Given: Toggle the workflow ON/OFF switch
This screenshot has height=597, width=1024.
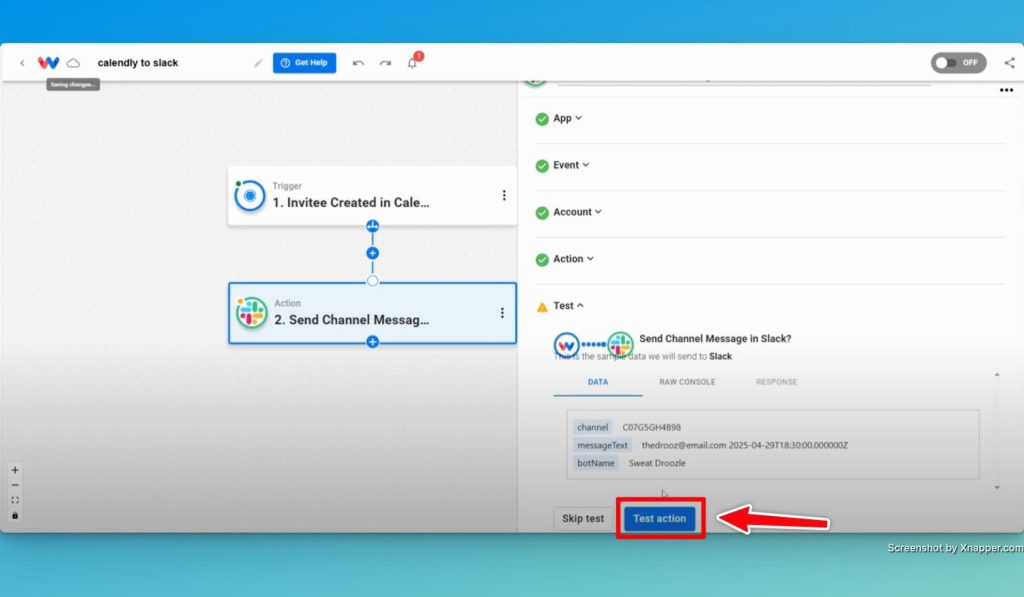Looking at the screenshot, I should [958, 63].
